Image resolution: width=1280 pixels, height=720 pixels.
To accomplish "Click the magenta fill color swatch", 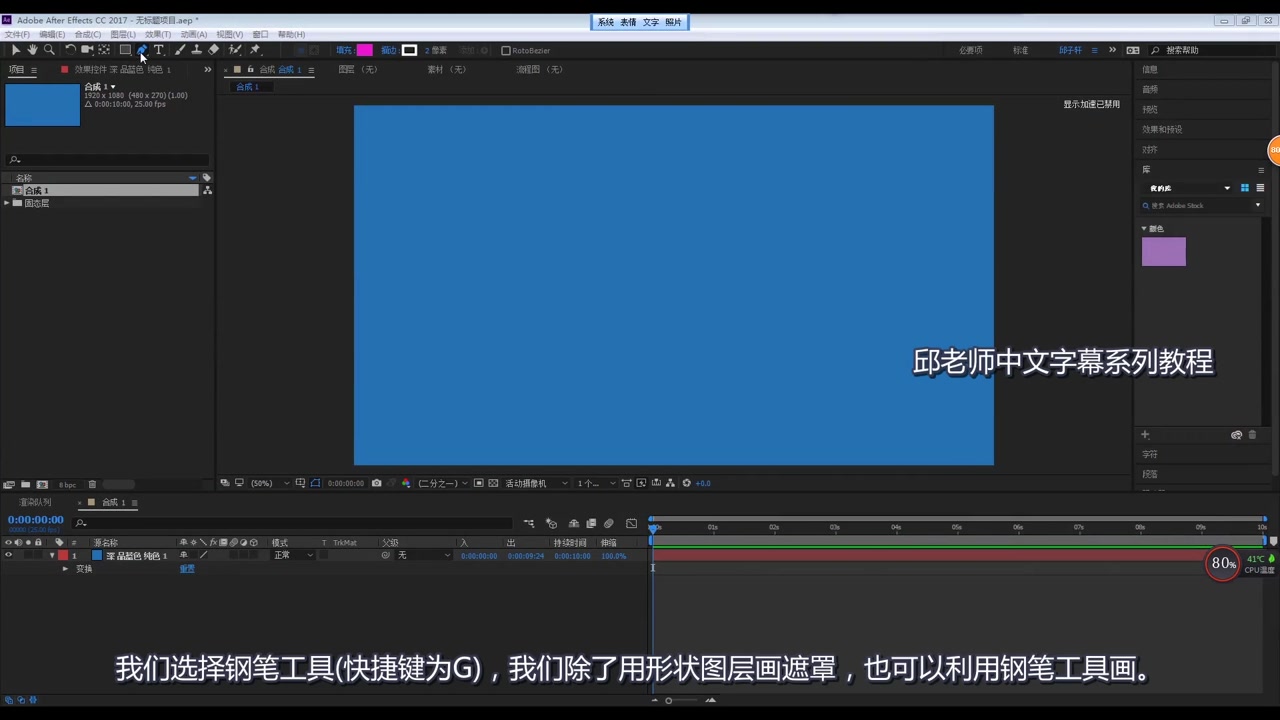I will pos(364,50).
